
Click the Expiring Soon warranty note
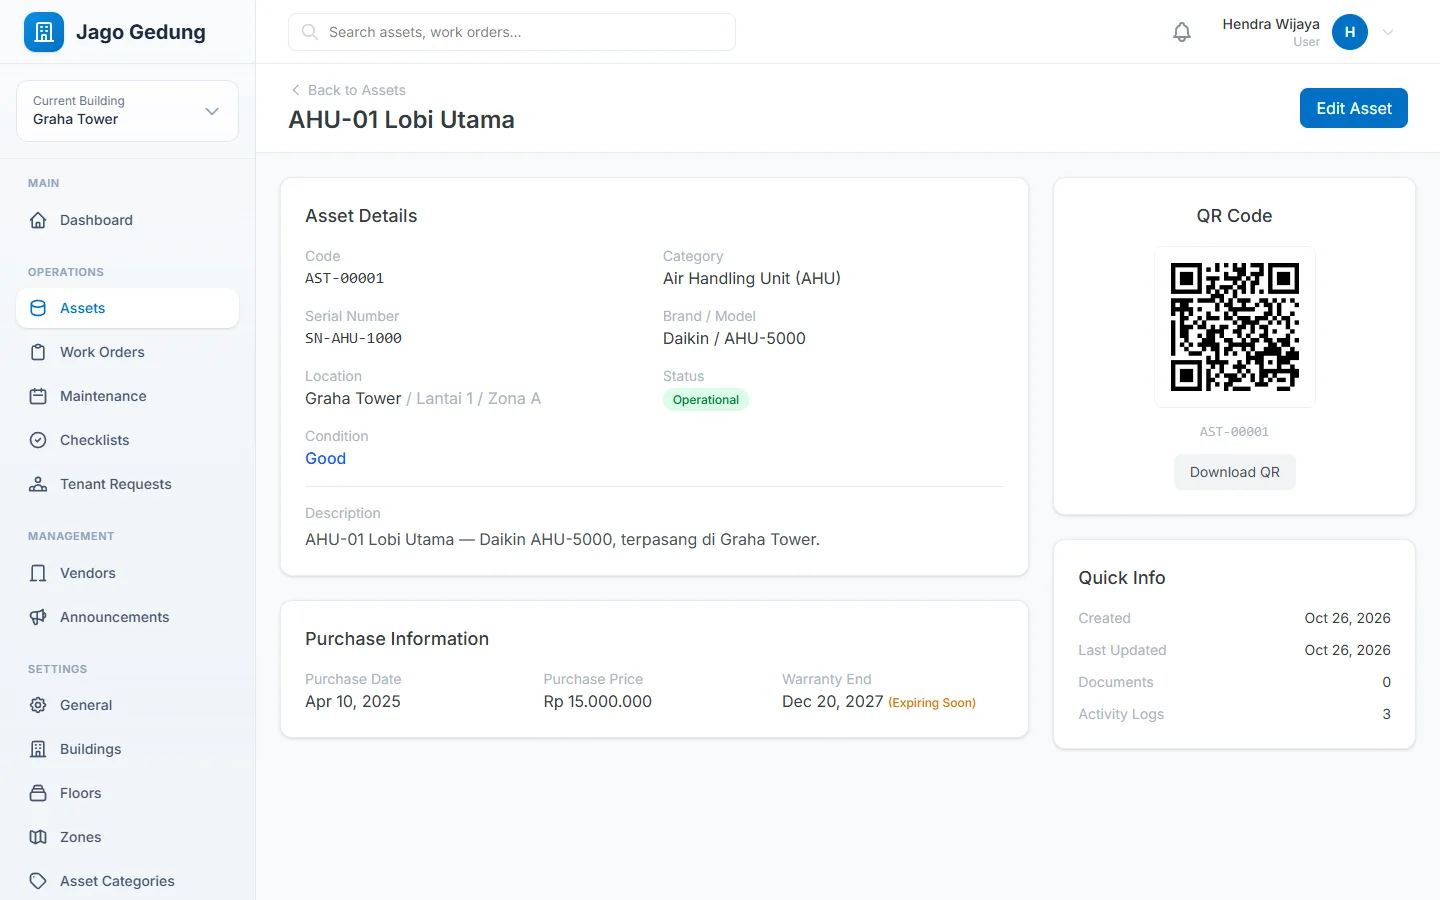(932, 703)
